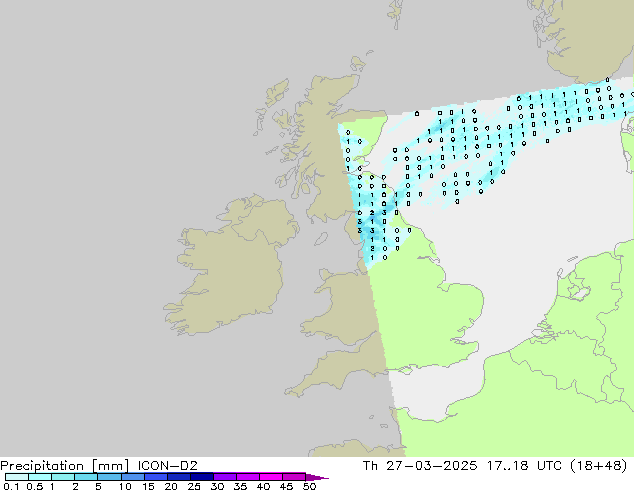Click the '0.1' legend scale label

coord(11,486)
